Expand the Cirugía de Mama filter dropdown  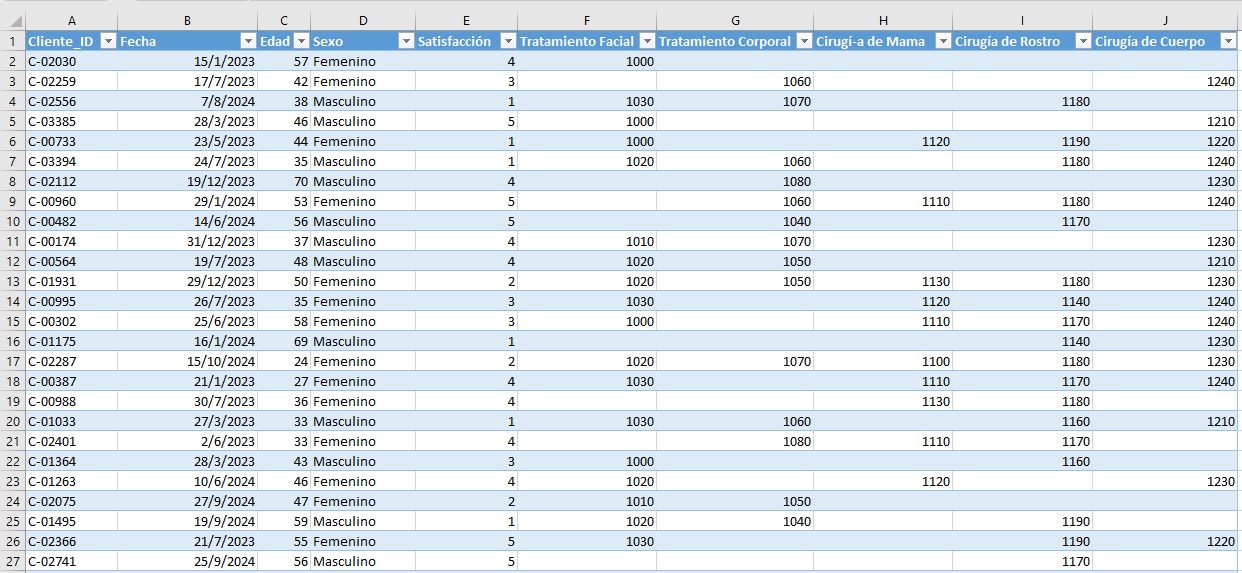click(943, 41)
